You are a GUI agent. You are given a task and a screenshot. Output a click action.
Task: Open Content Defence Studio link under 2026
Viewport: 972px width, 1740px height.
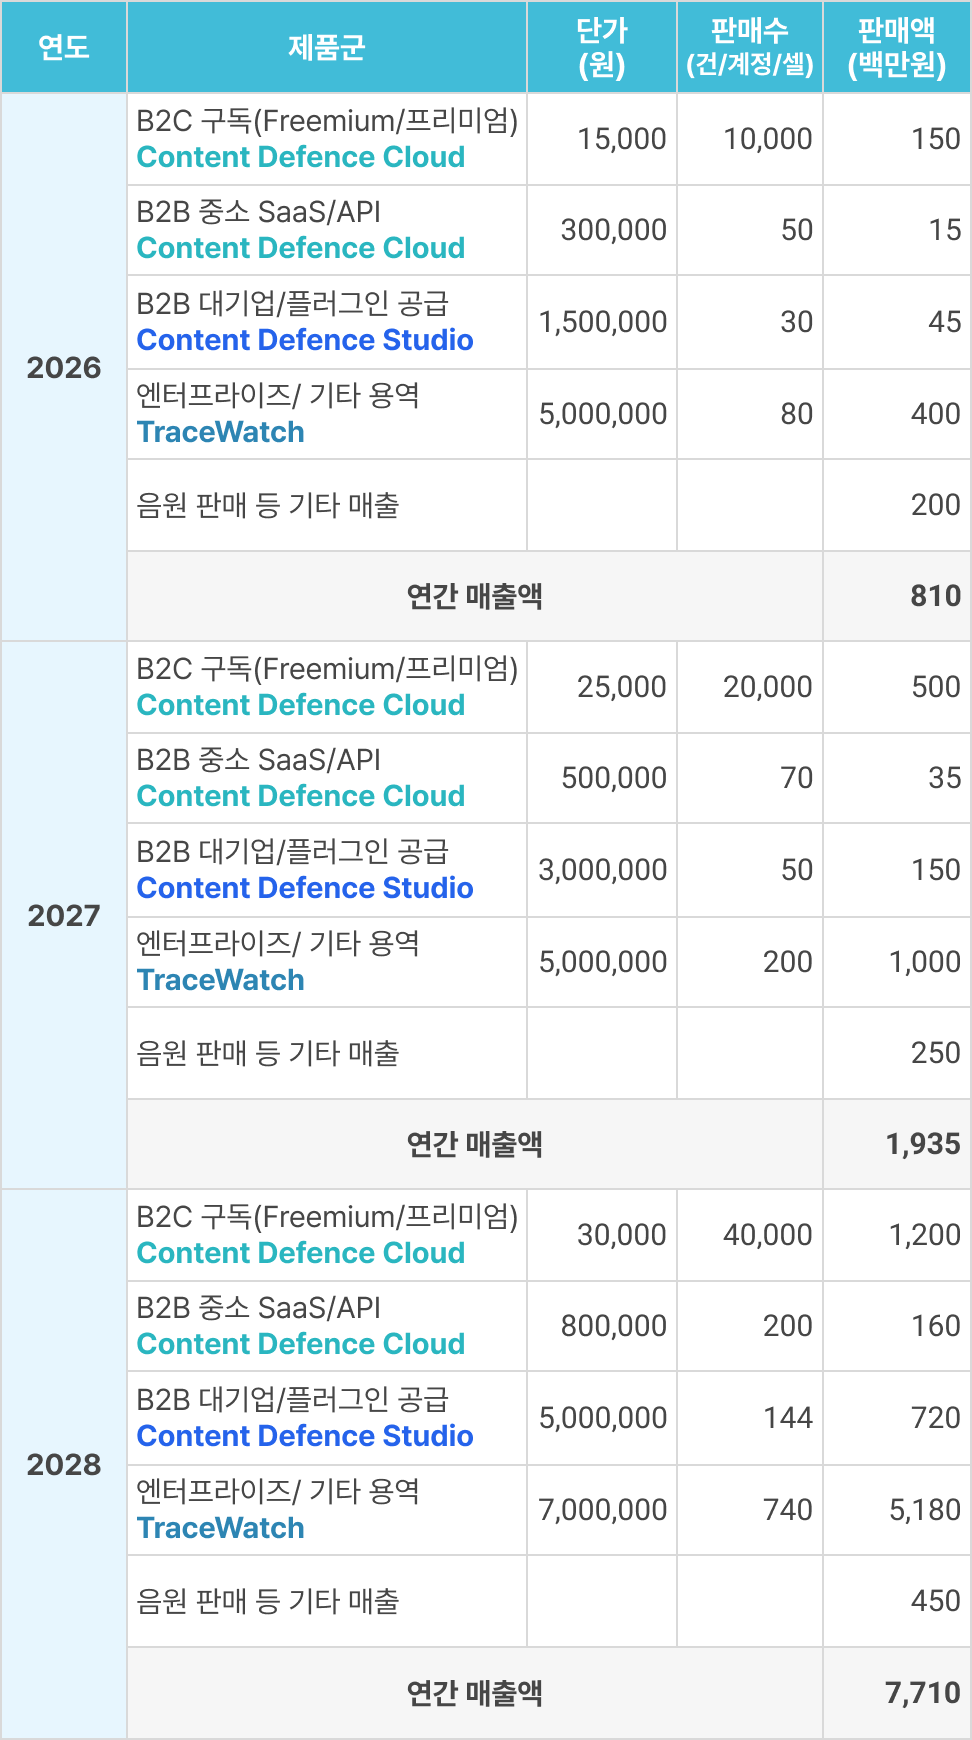(305, 340)
